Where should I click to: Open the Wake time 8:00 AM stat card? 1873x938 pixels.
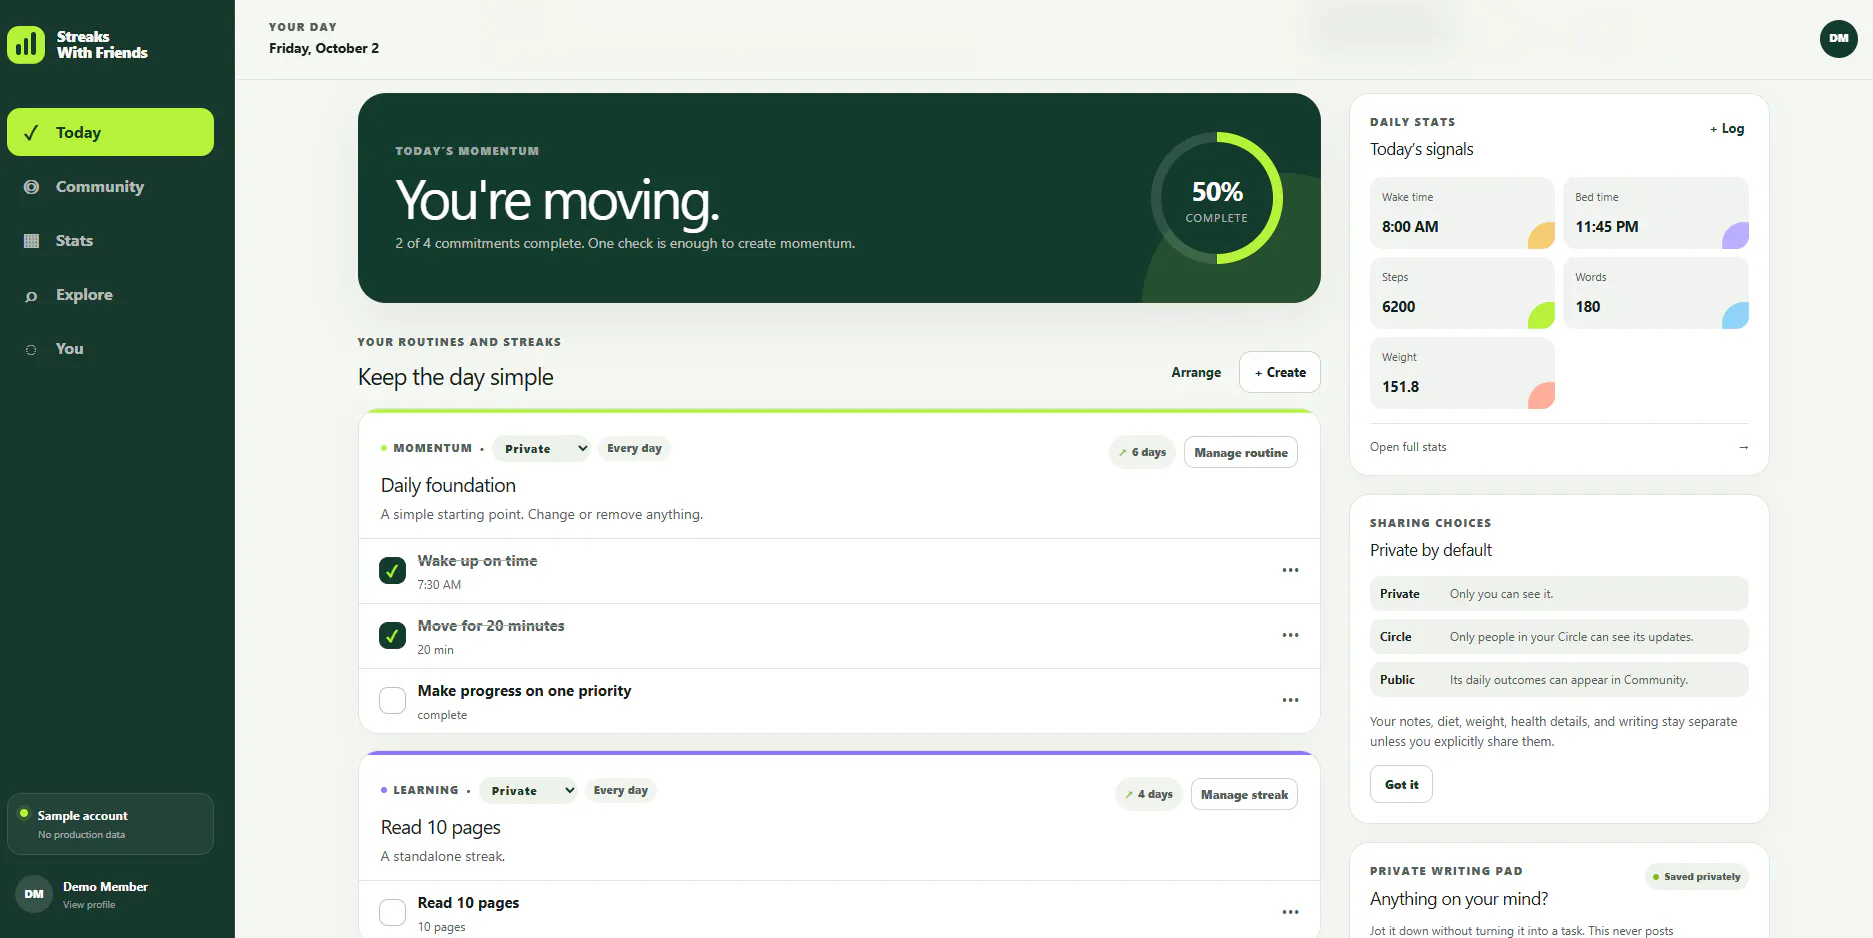point(1462,213)
